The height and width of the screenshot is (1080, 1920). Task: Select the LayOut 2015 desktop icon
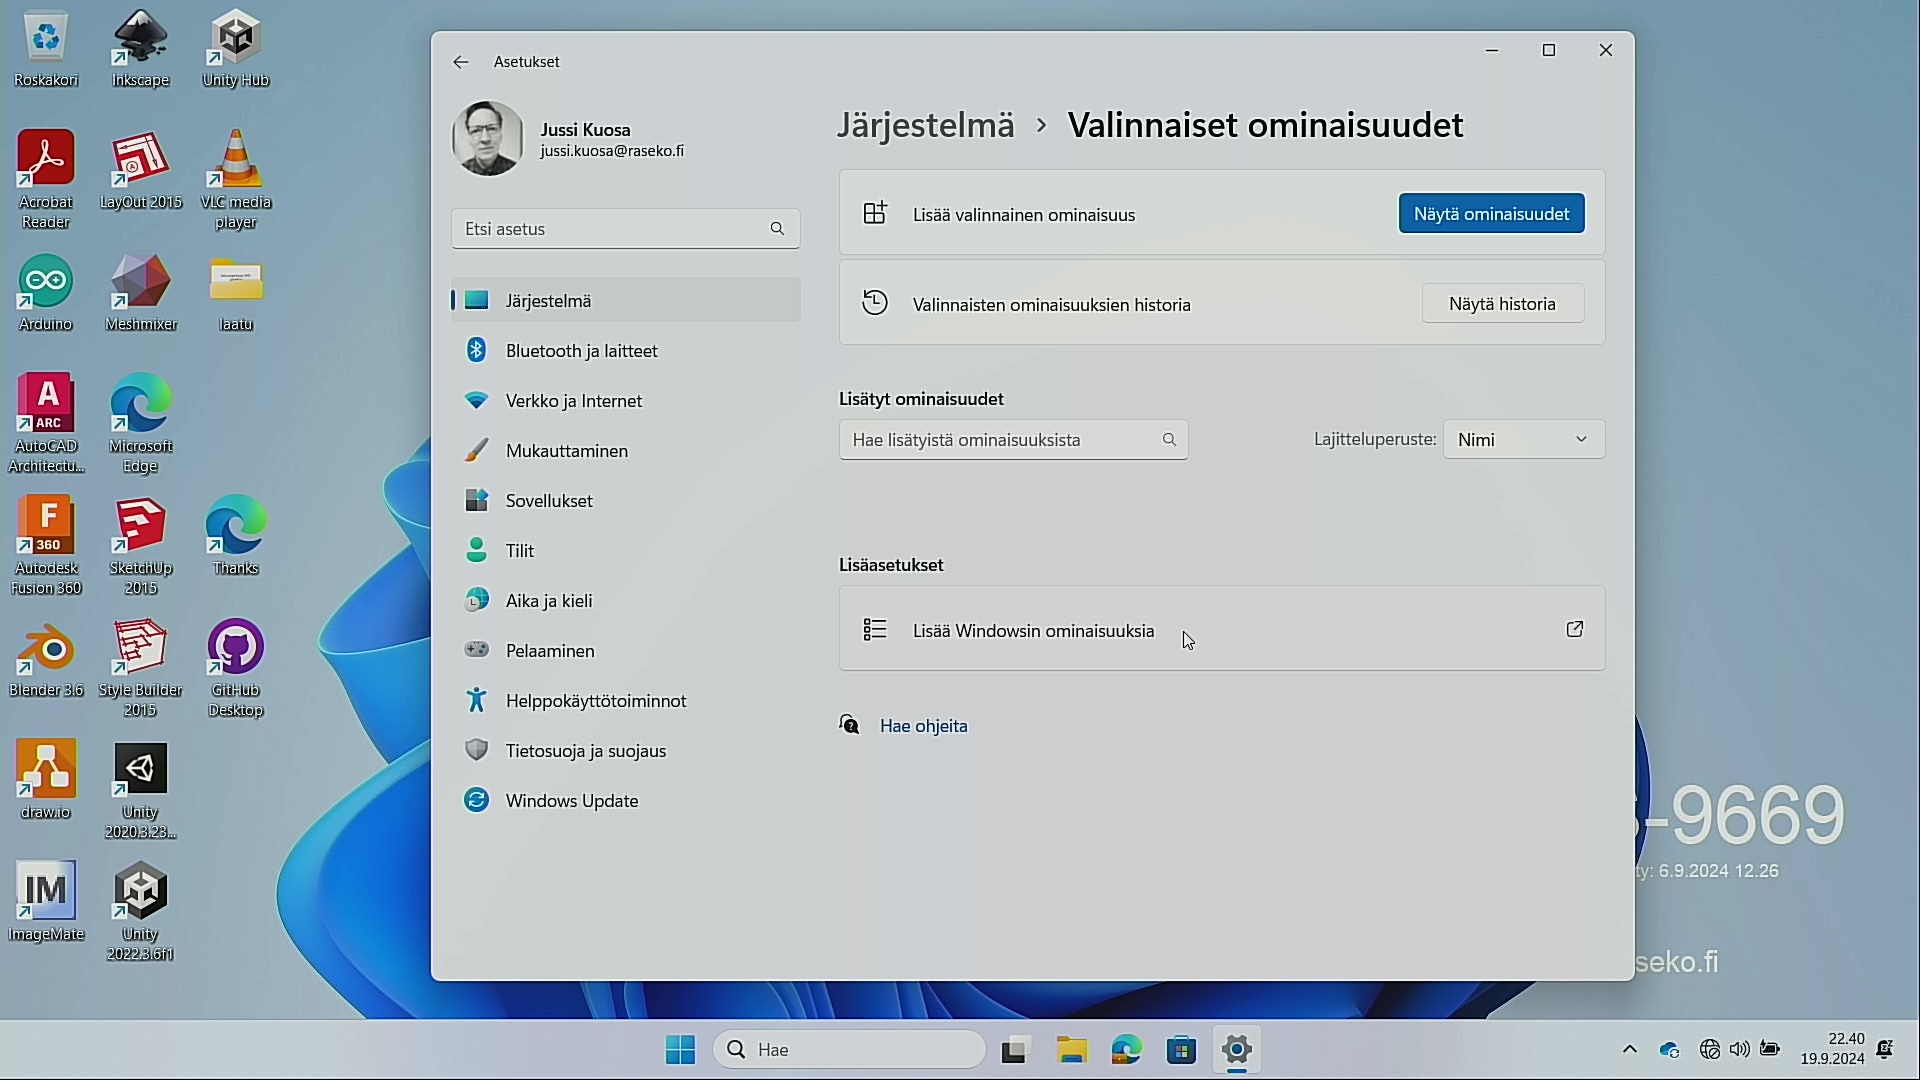[x=140, y=170]
